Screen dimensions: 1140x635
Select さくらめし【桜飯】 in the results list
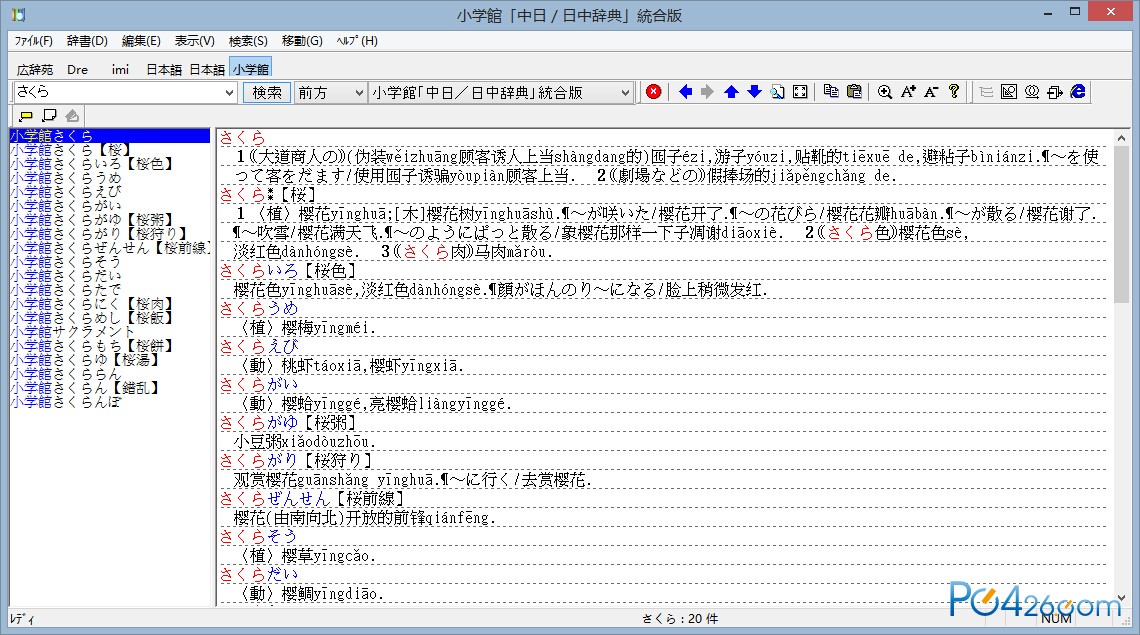92,317
